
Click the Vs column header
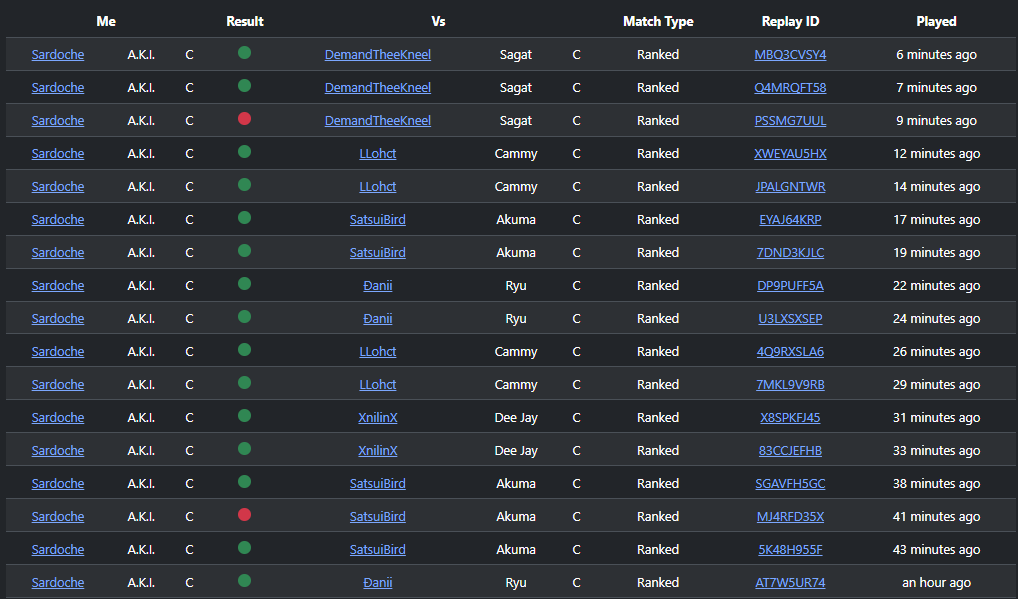[438, 21]
